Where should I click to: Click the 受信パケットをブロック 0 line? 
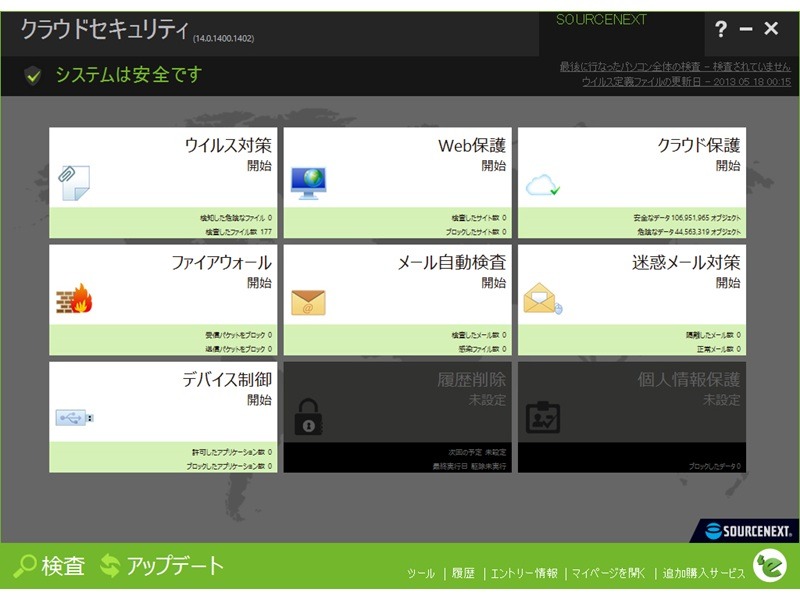(x=239, y=335)
